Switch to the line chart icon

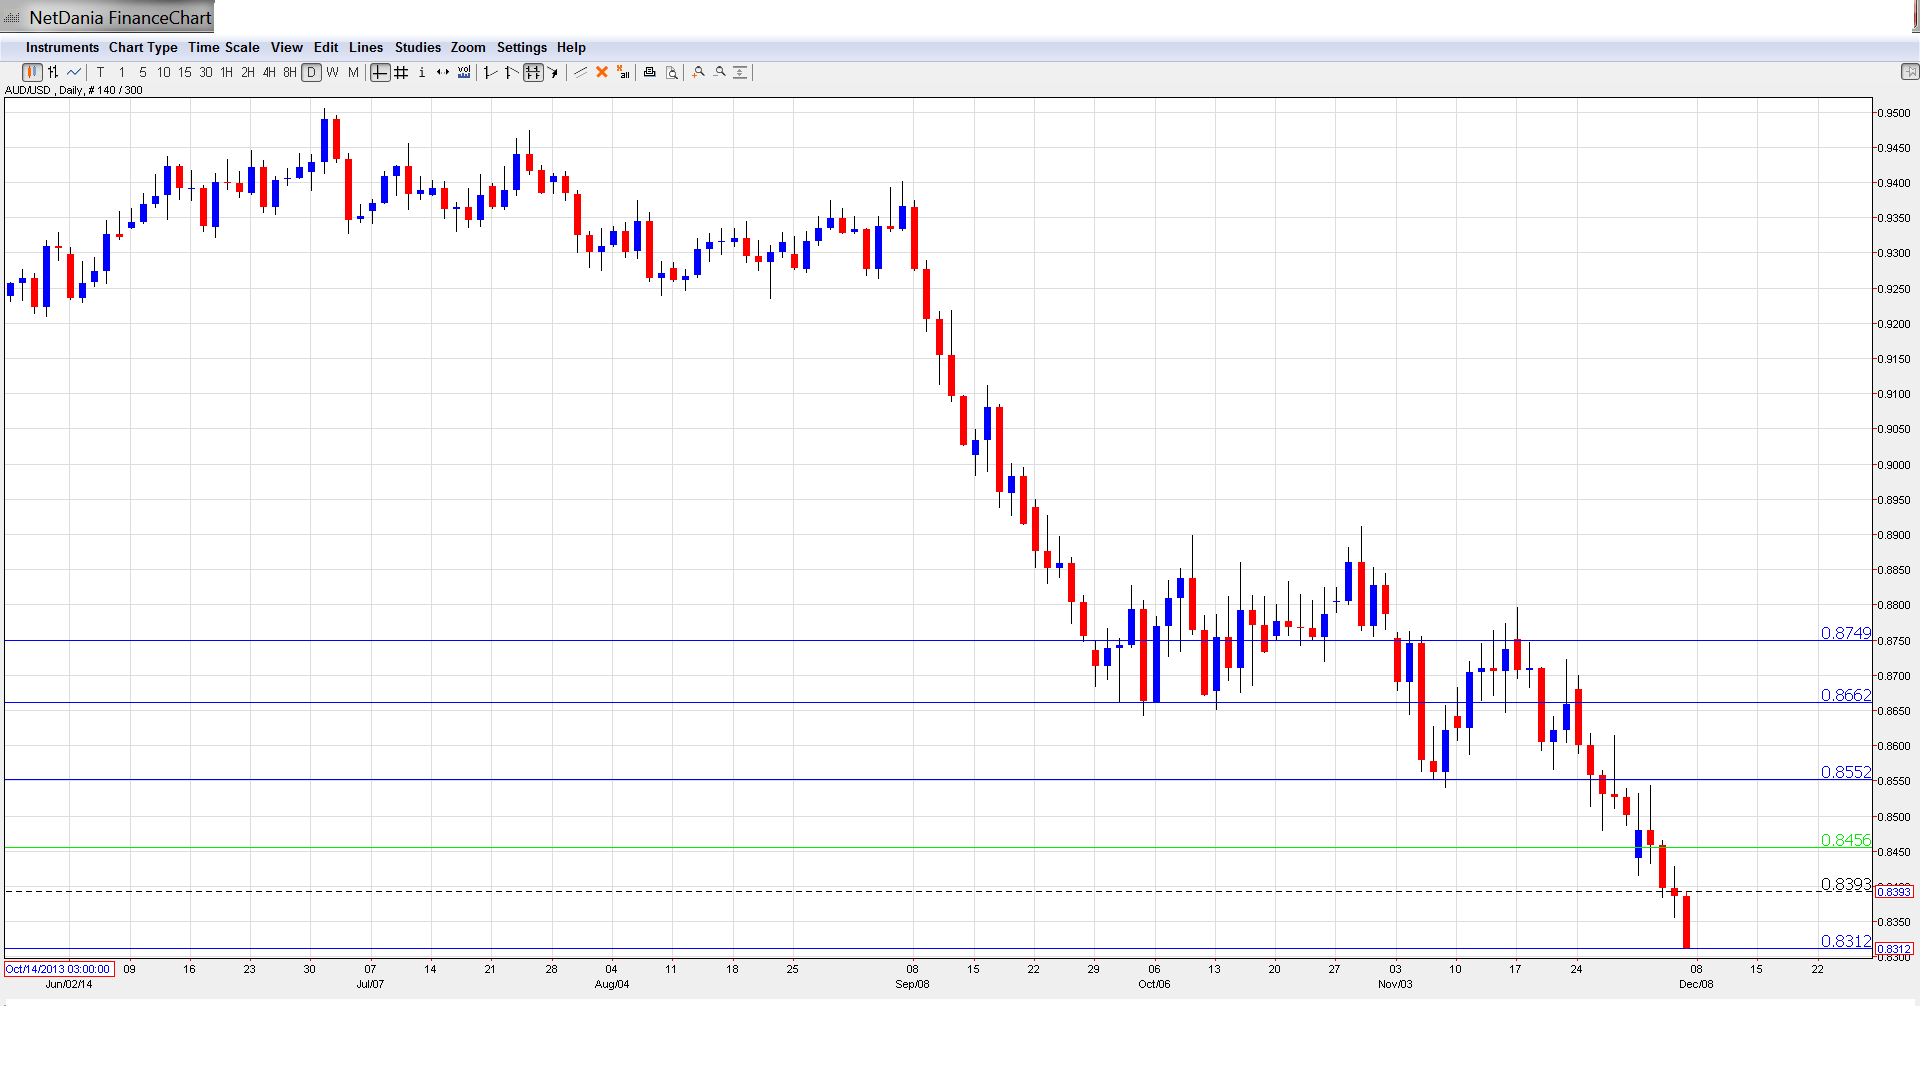click(74, 72)
